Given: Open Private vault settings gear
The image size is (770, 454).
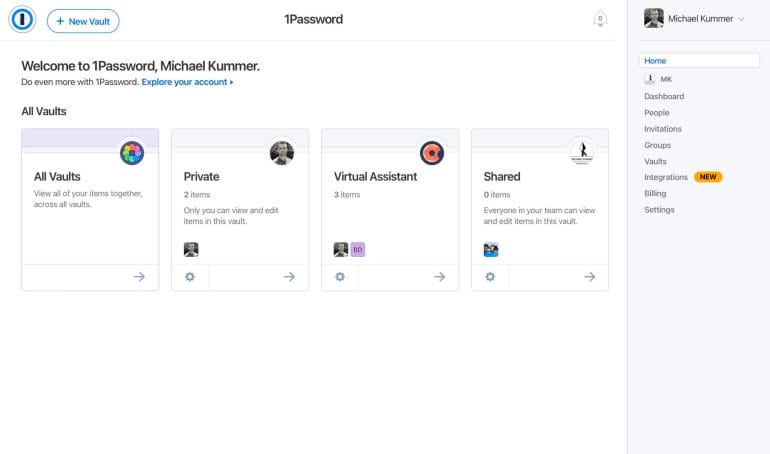Looking at the screenshot, I should pyautogui.click(x=190, y=277).
